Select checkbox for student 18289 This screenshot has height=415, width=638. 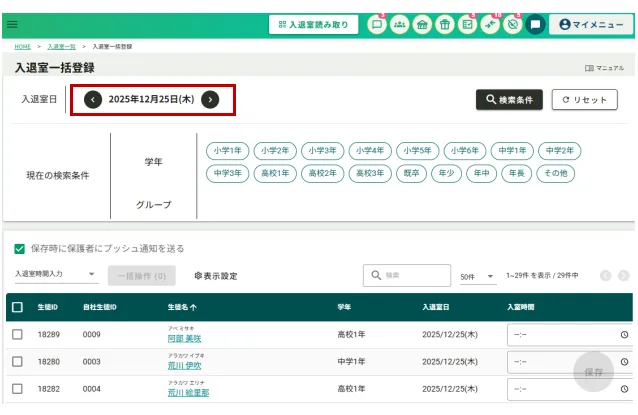click(17, 334)
